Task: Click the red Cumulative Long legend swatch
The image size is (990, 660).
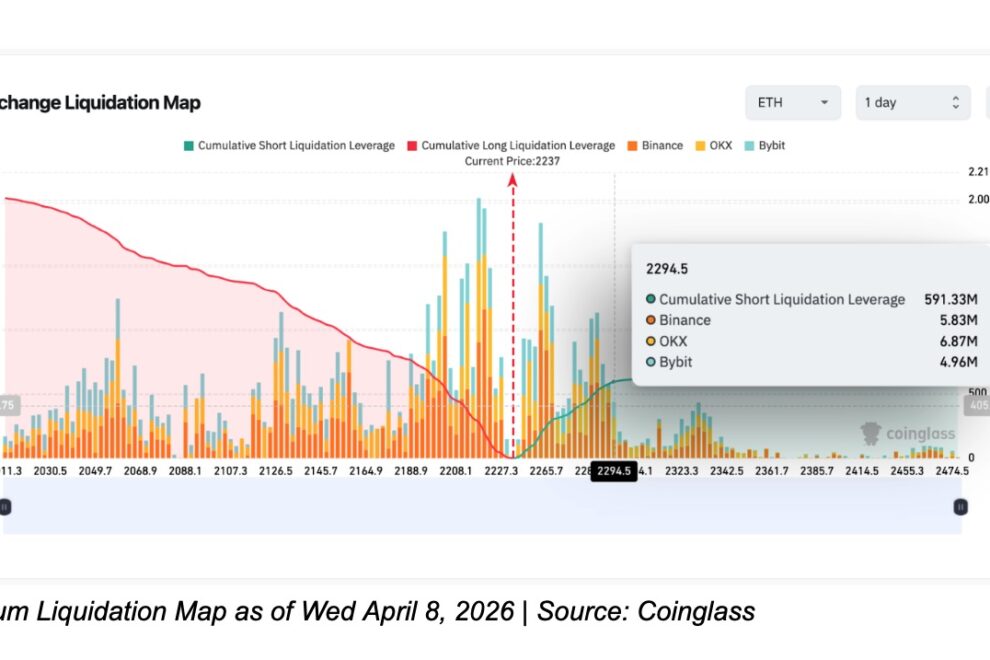Action: point(411,146)
